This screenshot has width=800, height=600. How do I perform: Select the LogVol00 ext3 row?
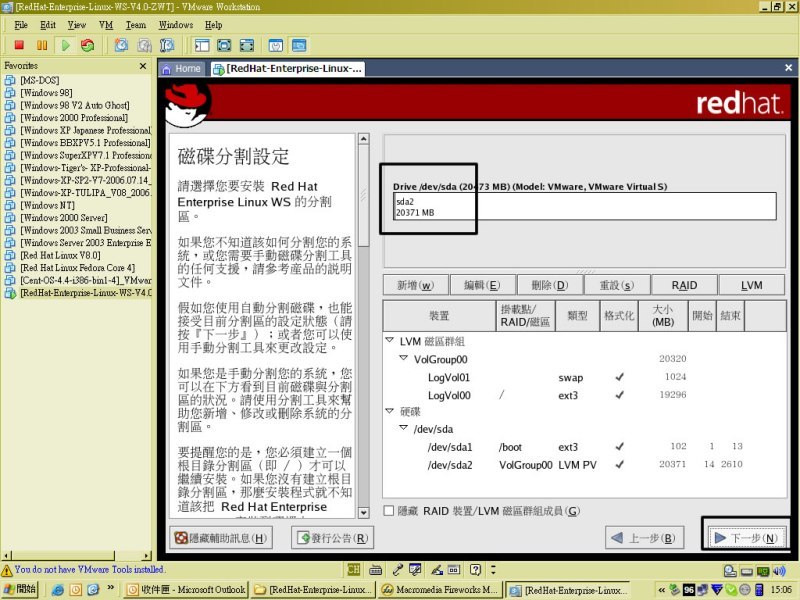(584, 395)
